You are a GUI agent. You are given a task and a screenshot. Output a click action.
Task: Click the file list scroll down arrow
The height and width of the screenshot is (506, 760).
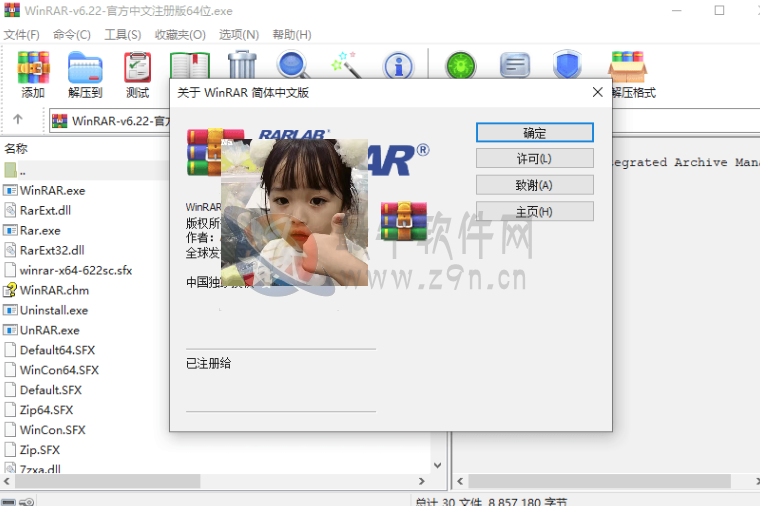(437, 465)
